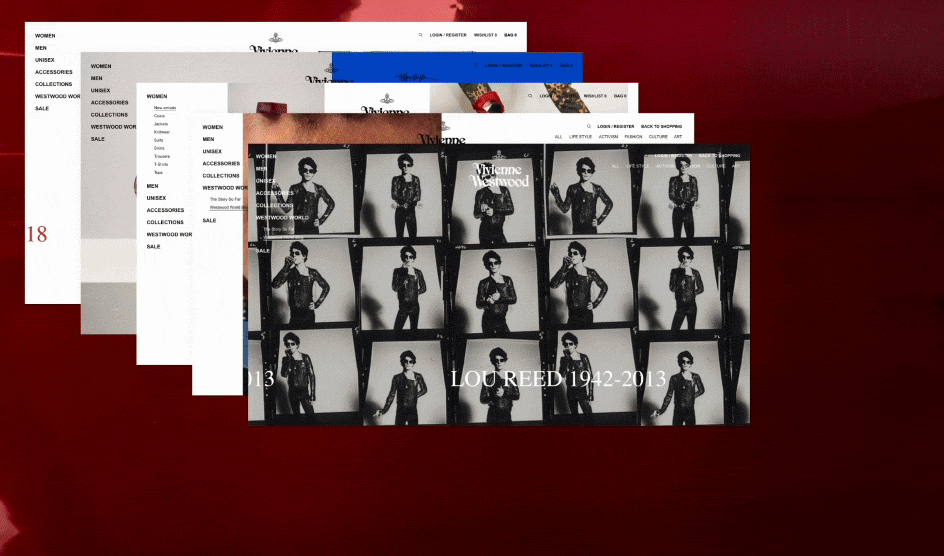
Task: Open Bag 0 beside the leopard-print shoe image
Action: [x=620, y=96]
